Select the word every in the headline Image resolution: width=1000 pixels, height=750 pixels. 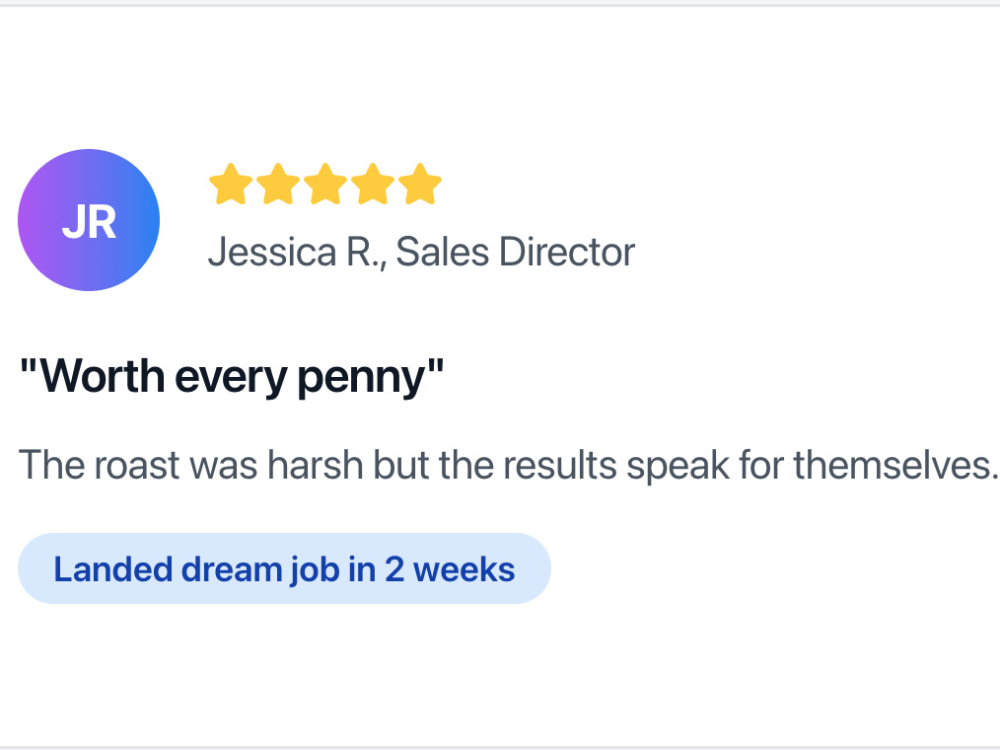pyautogui.click(x=231, y=378)
